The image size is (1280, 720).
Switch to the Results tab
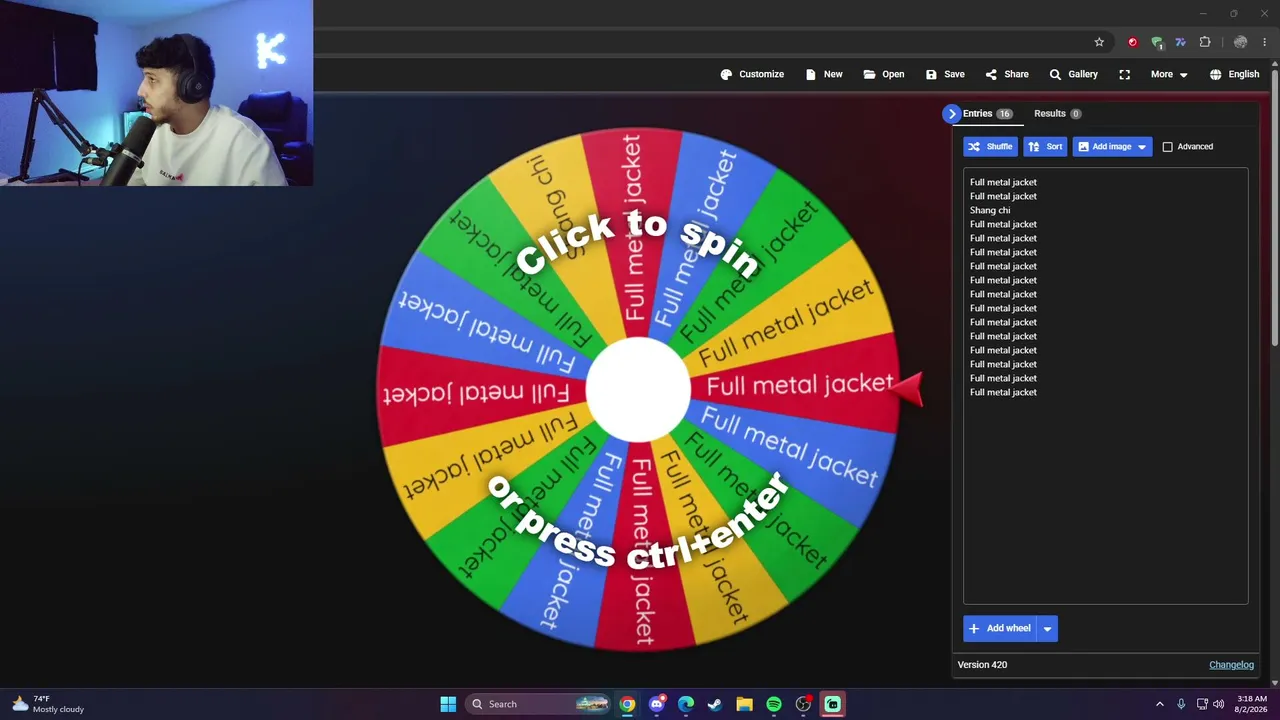[1057, 114]
